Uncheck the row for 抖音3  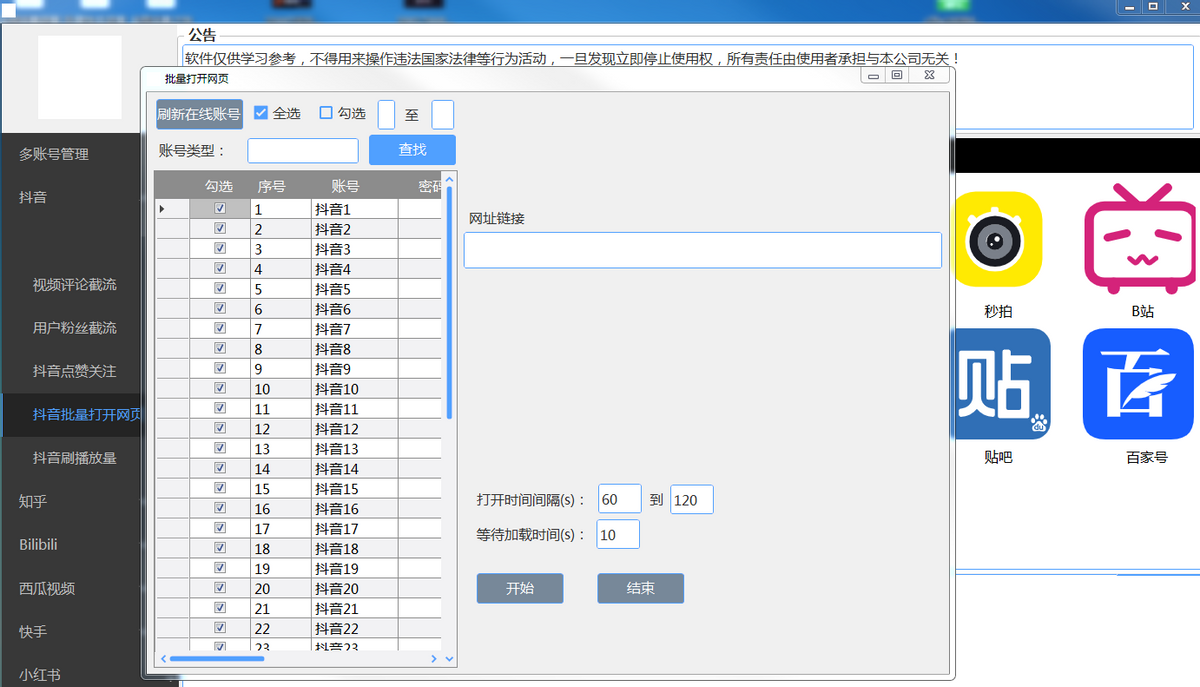coord(220,249)
